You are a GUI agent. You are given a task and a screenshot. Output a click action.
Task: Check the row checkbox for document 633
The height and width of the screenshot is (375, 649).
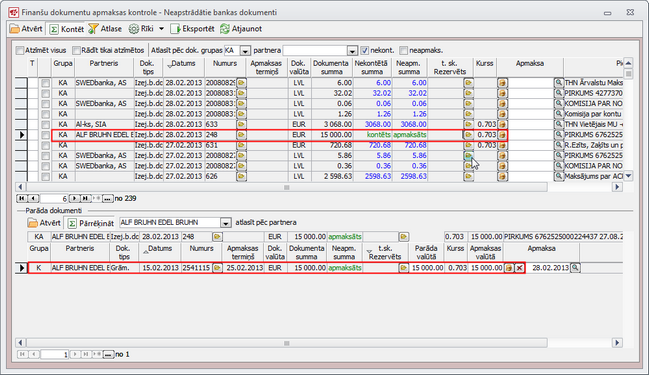pos(45,125)
